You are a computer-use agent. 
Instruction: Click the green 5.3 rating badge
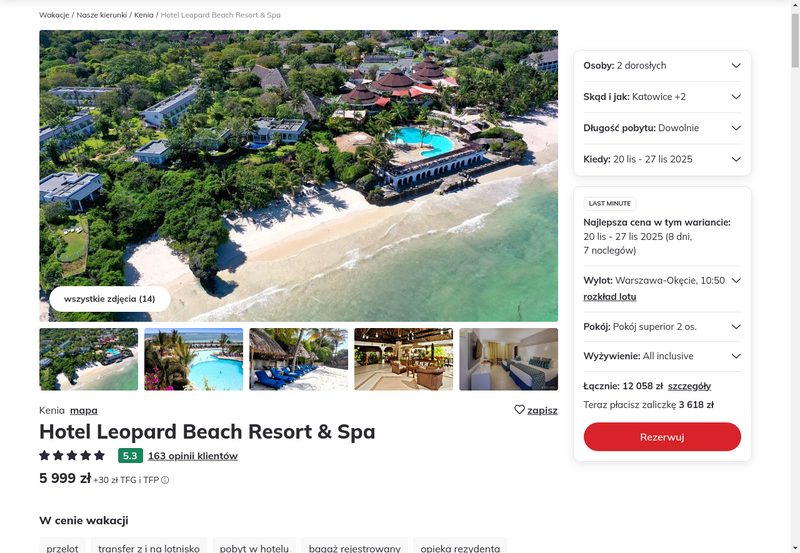click(130, 456)
